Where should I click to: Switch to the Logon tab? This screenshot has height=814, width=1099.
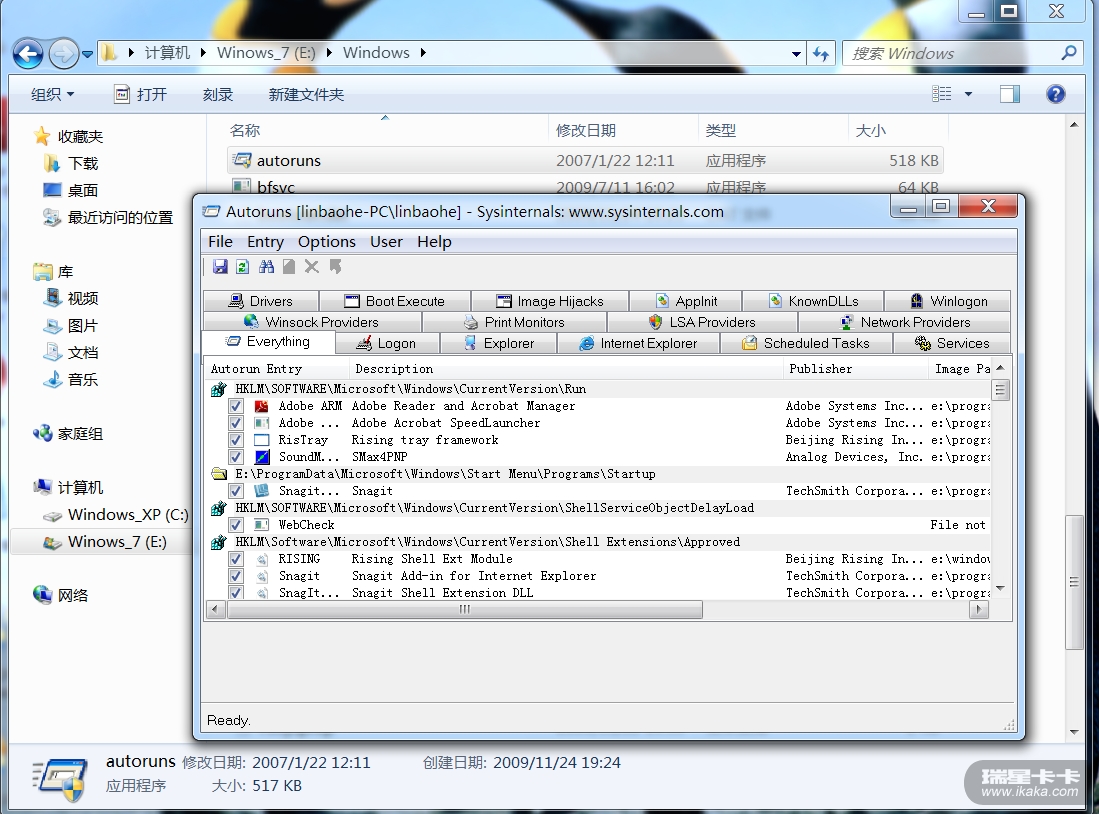click(x=387, y=344)
